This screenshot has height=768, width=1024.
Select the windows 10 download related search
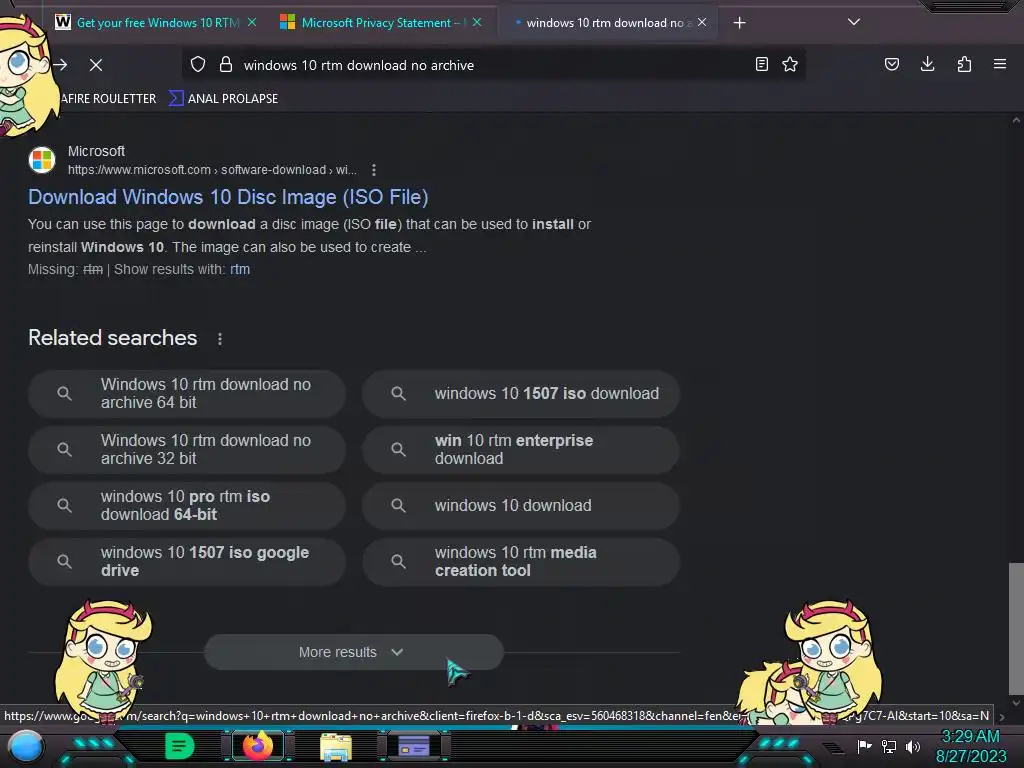tap(521, 506)
